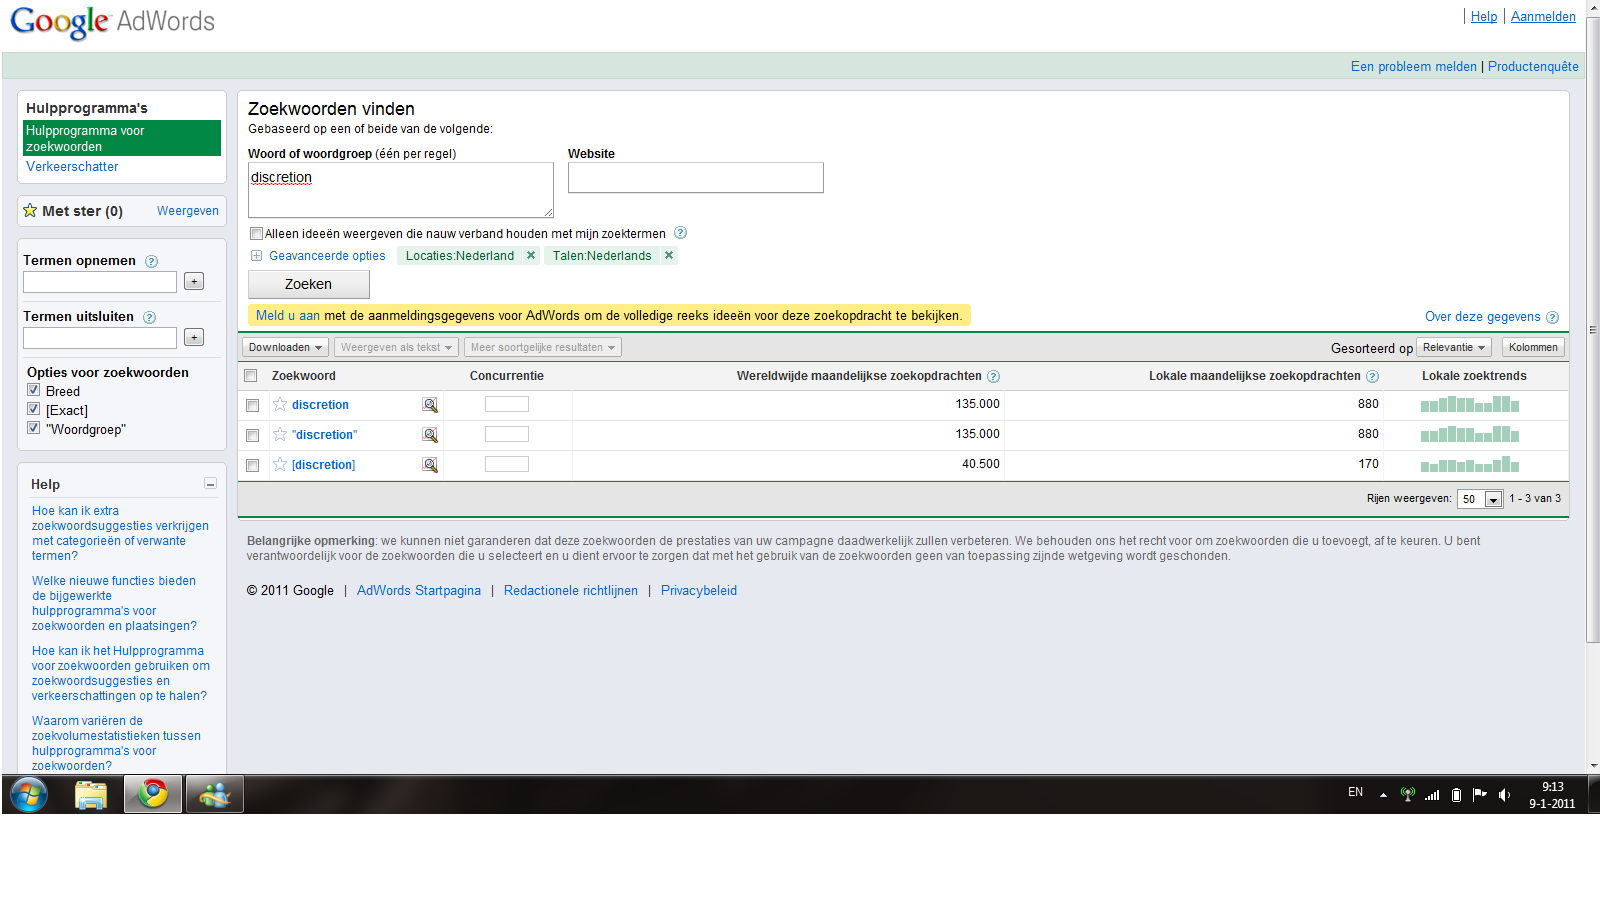Click competition bar for "discretion" row
1600x900 pixels.
tap(507, 434)
